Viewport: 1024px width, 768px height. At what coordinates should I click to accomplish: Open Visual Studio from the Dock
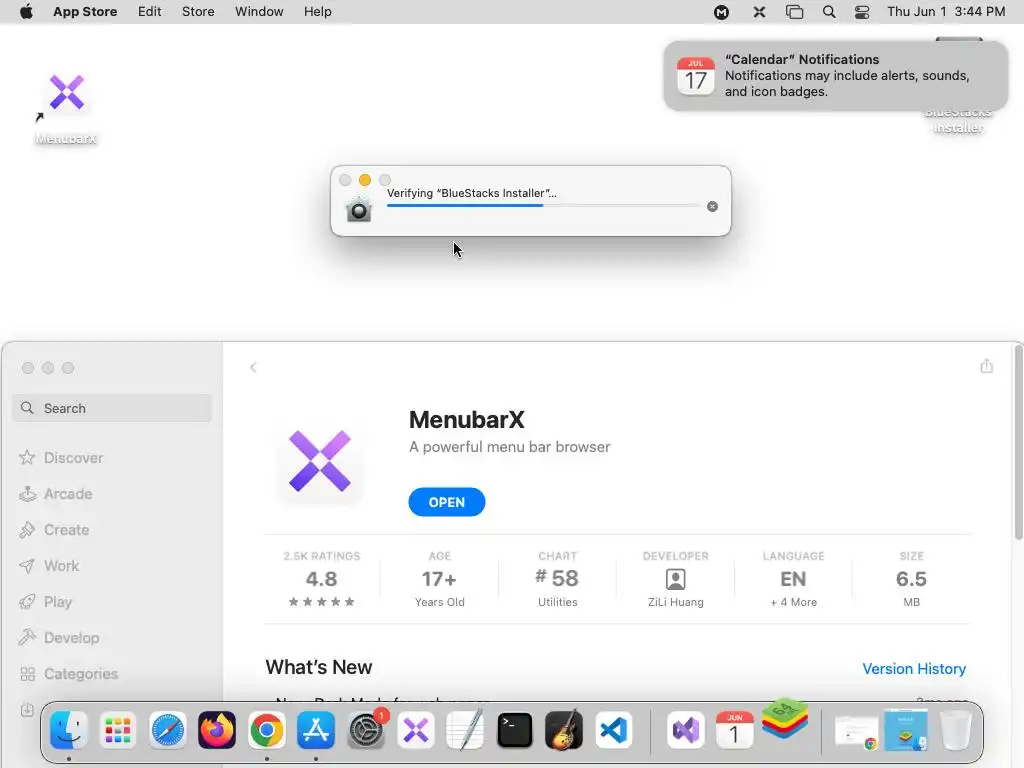coord(686,730)
